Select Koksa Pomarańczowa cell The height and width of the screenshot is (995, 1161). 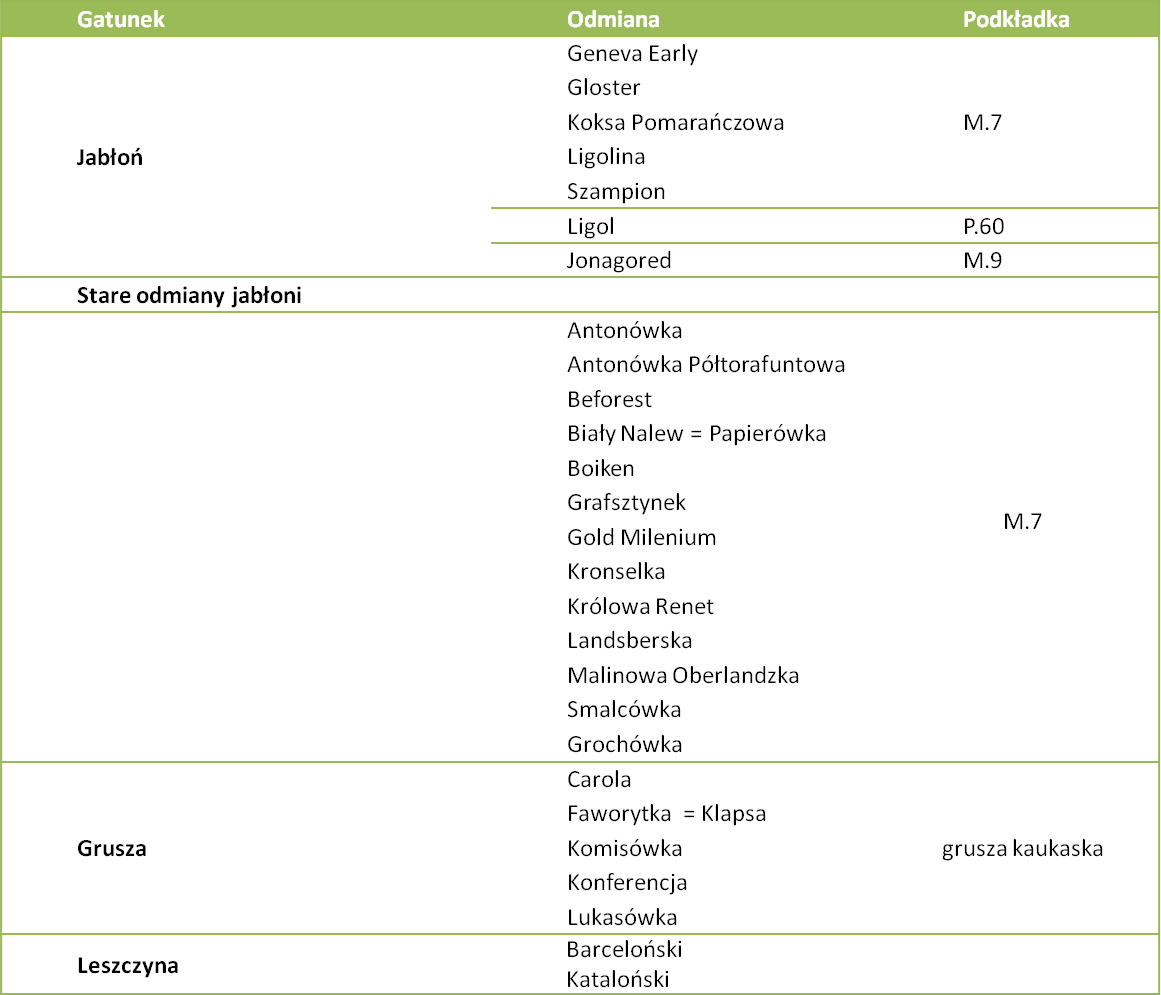675,122
